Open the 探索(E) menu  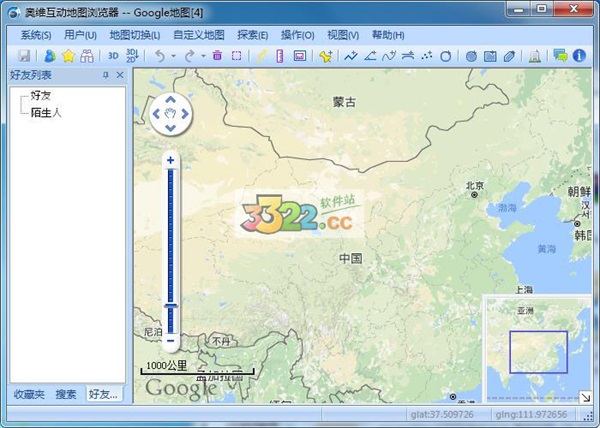pyautogui.click(x=253, y=35)
